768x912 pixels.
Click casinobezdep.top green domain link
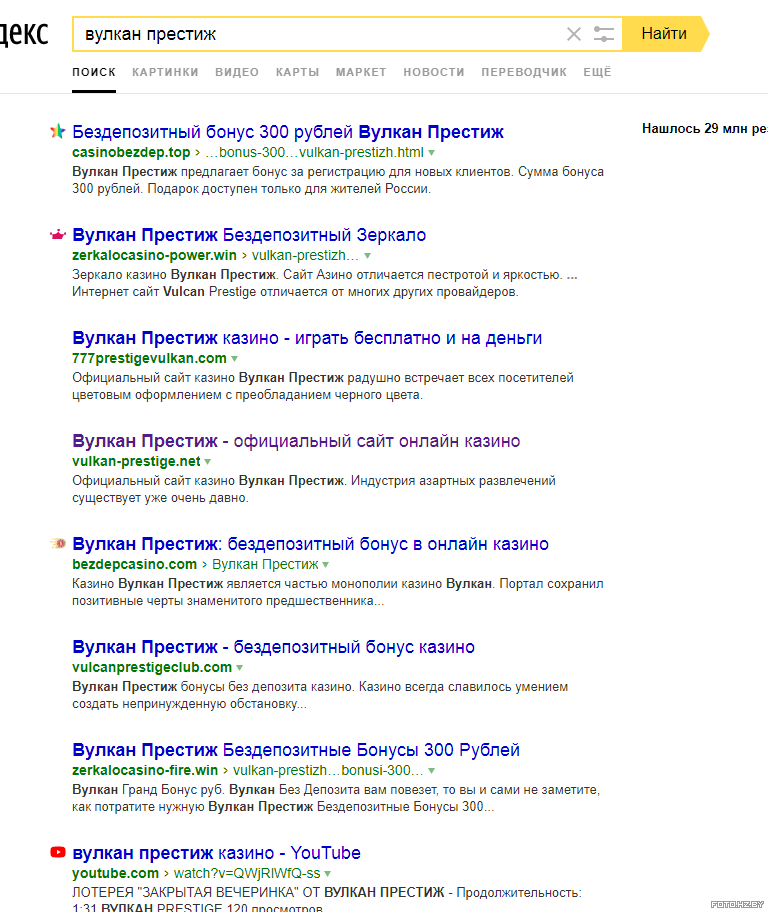(131, 152)
